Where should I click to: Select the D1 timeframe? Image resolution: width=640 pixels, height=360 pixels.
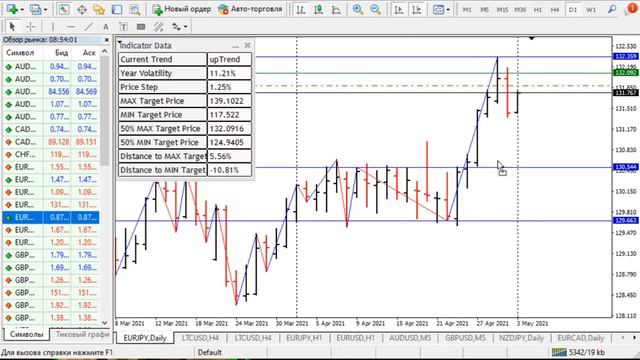pos(573,9)
